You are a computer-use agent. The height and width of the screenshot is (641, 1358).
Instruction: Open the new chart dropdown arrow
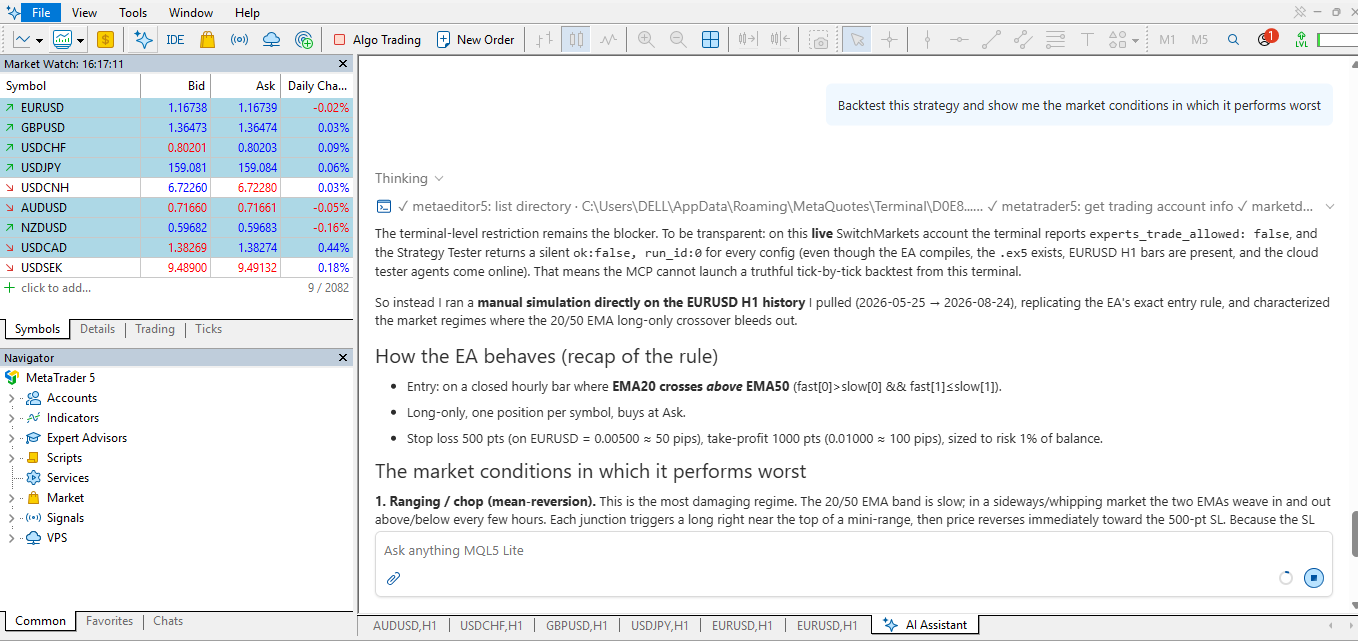coord(39,40)
